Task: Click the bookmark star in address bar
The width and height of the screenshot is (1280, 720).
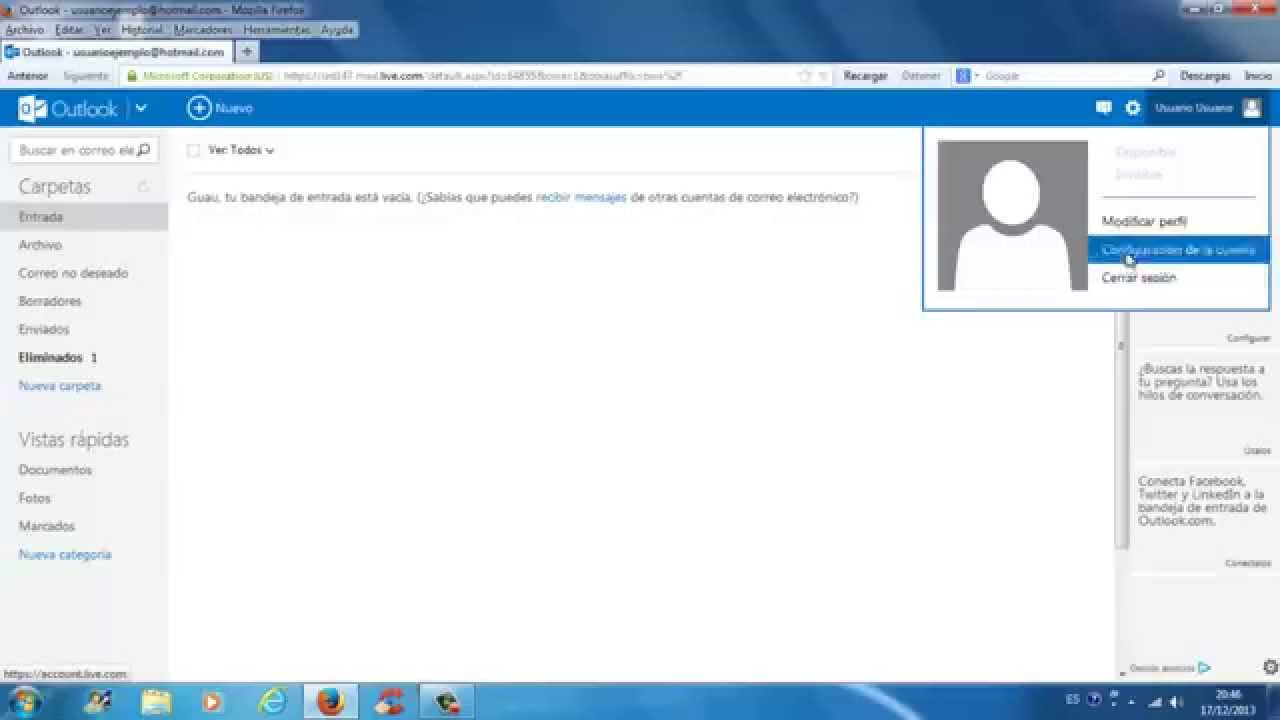Action: point(805,76)
